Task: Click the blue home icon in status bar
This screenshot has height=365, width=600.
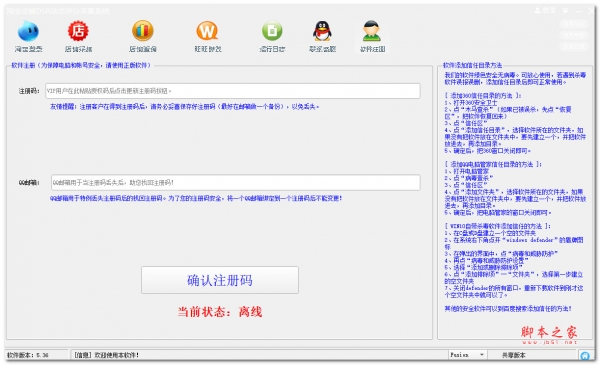Action: pos(585,355)
